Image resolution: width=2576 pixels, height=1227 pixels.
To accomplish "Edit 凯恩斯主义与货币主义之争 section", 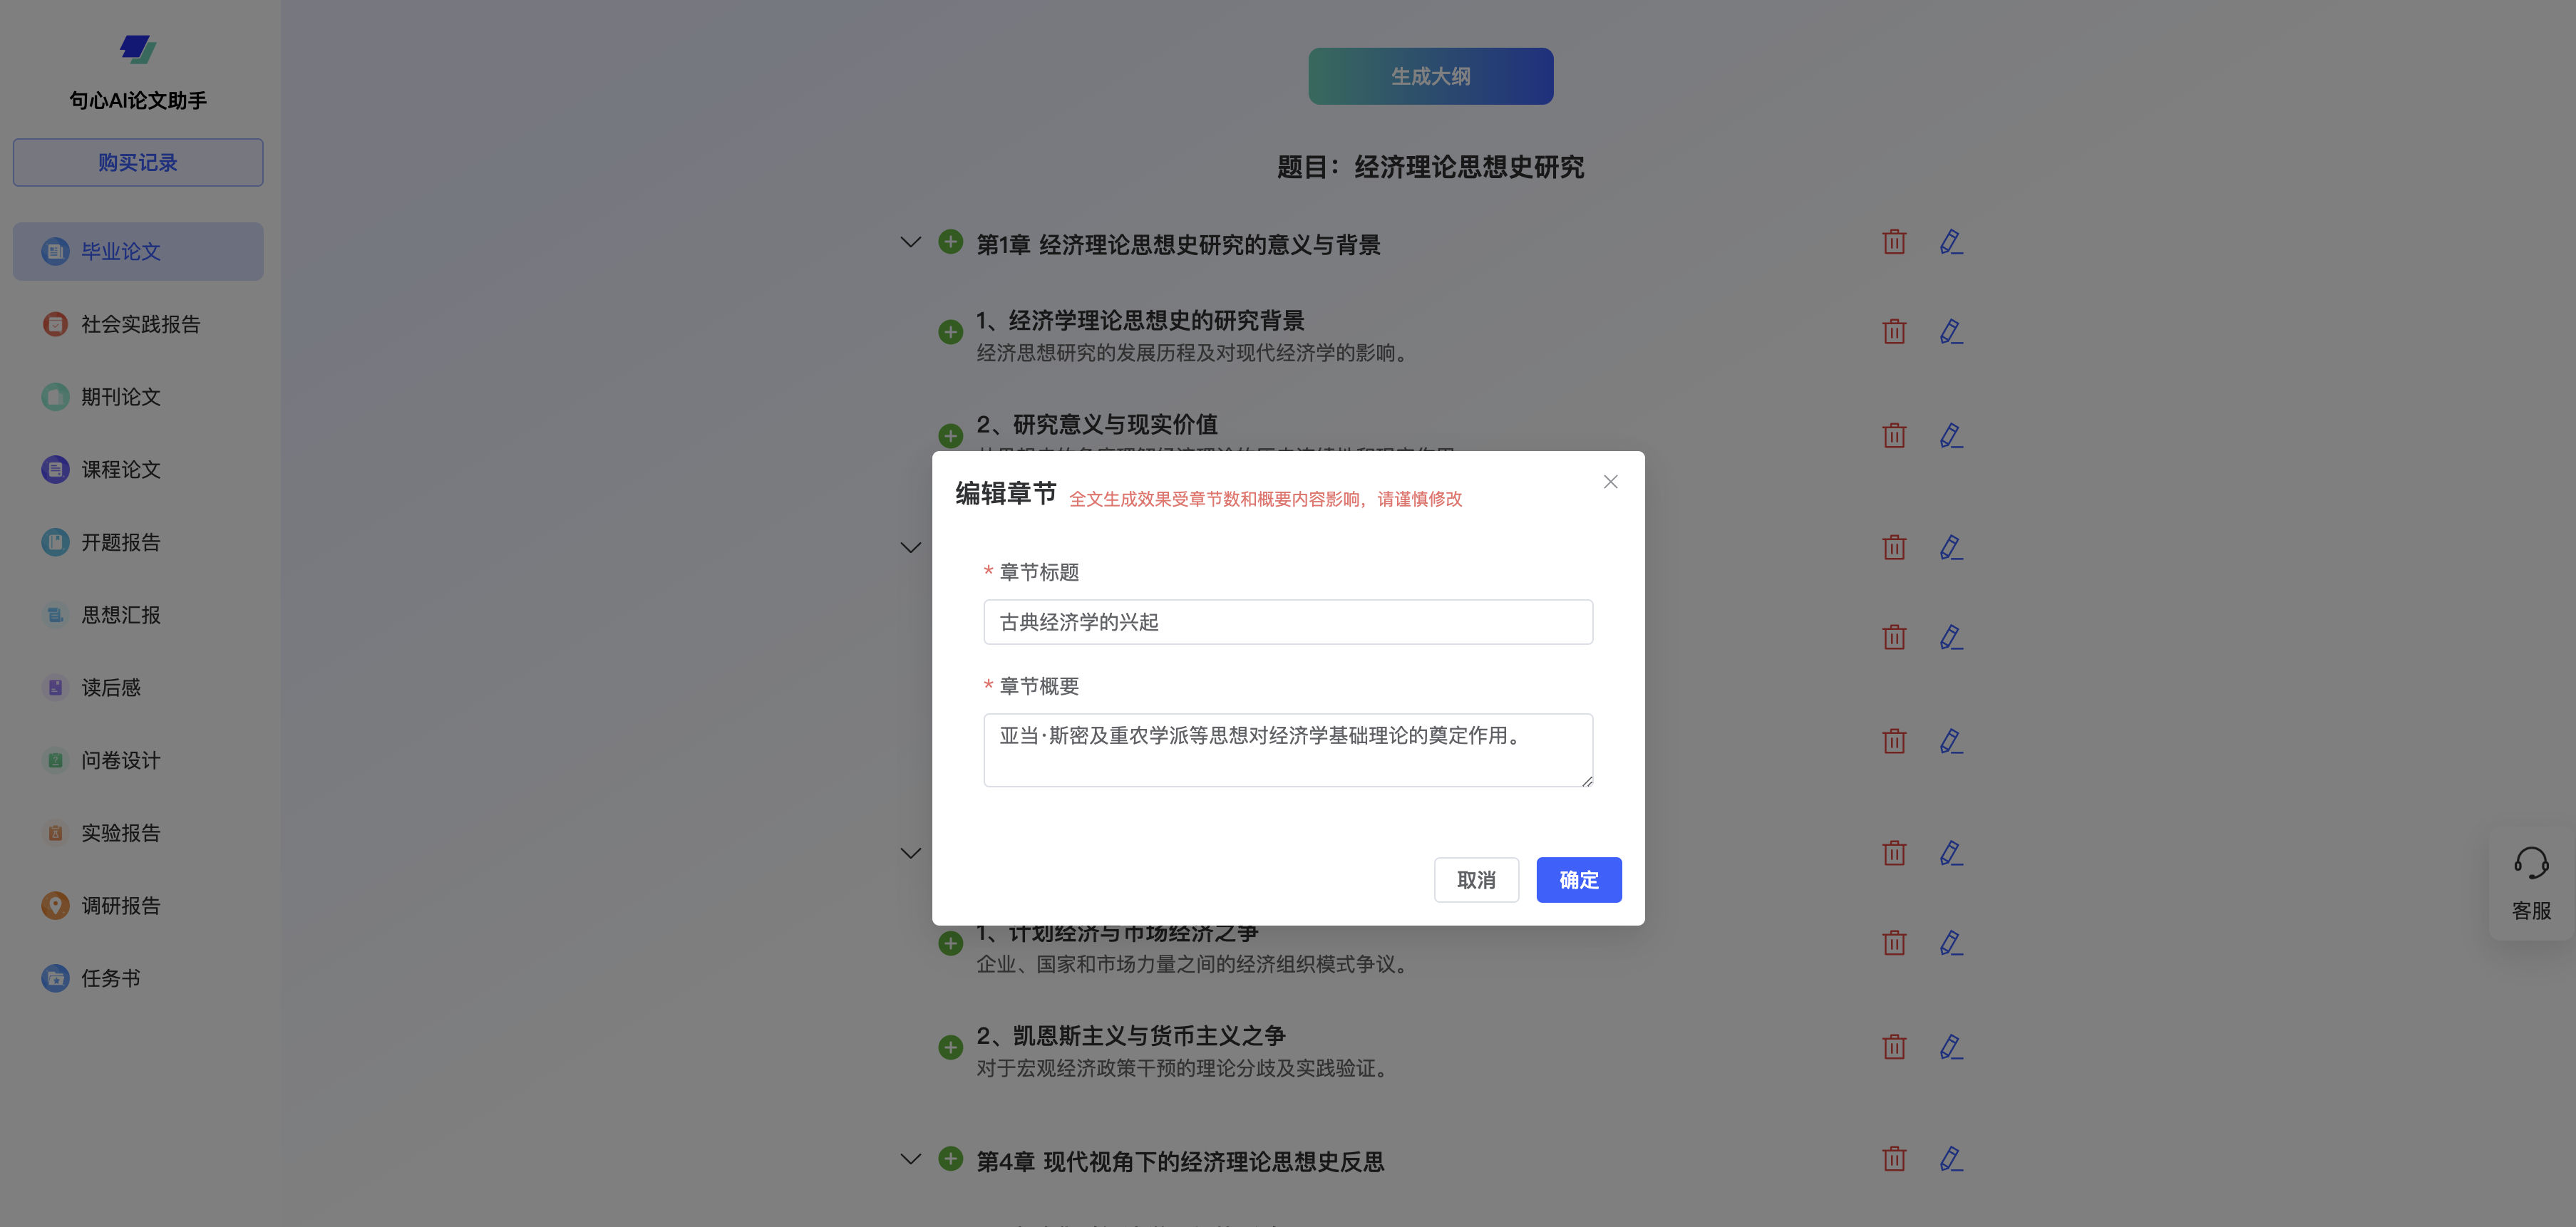I will click(1951, 1047).
